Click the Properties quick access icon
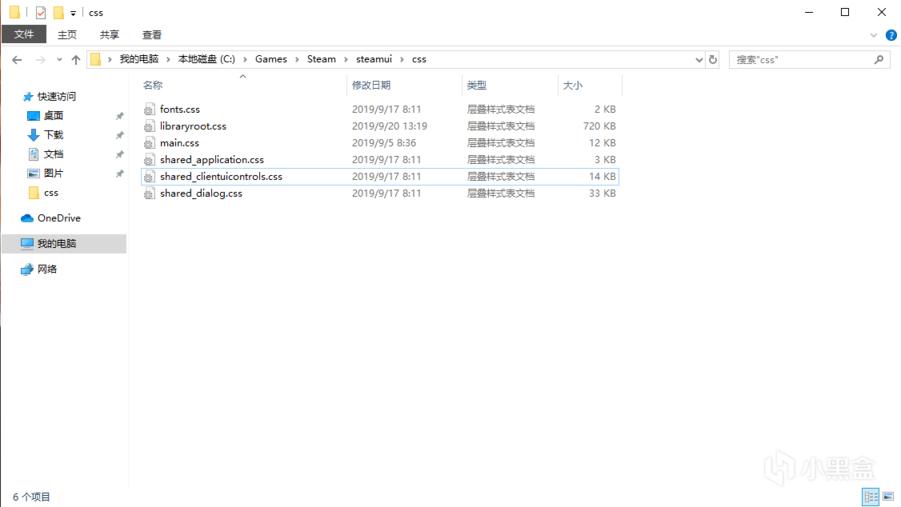The width and height of the screenshot is (901, 507). (41, 13)
